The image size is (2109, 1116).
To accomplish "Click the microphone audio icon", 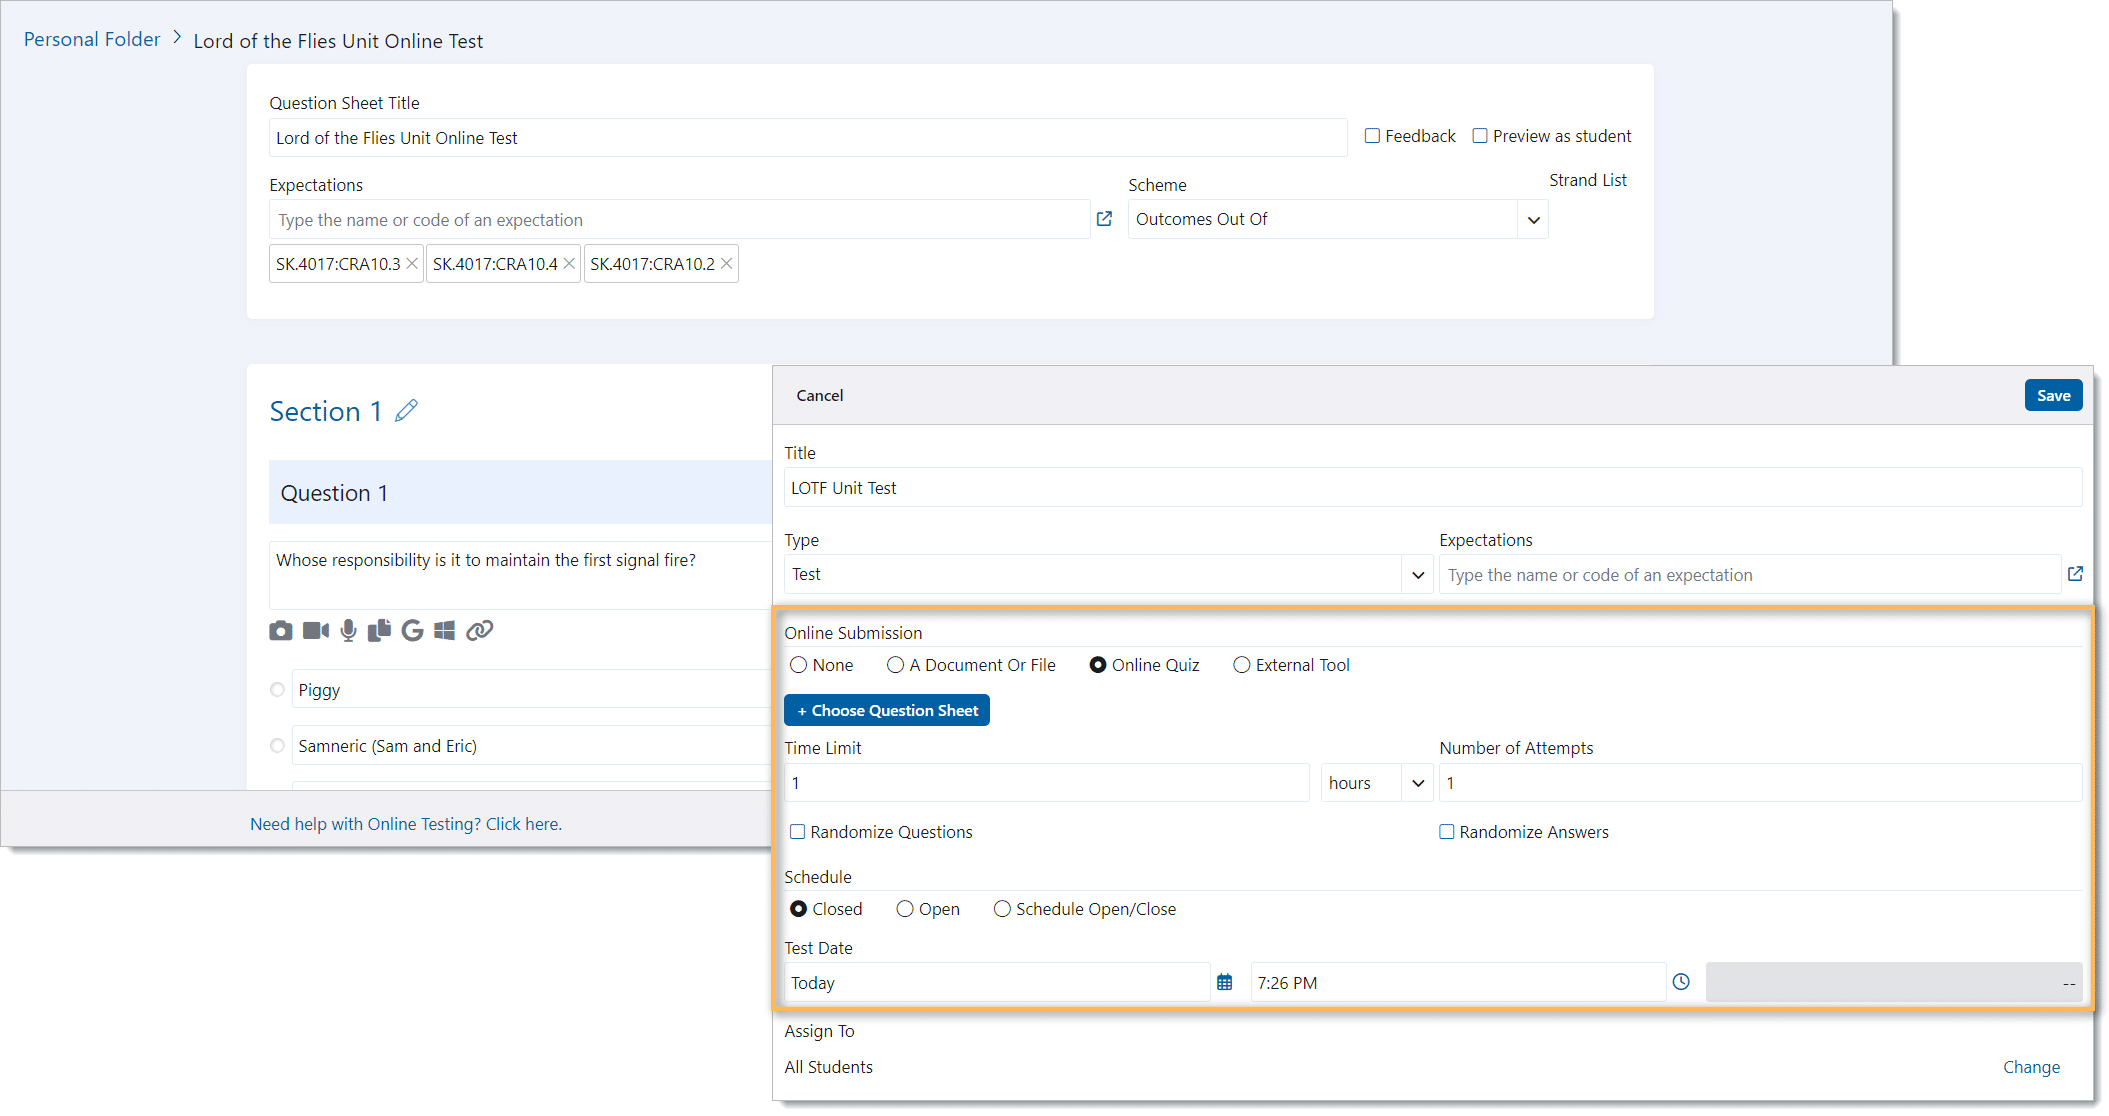I will click(348, 631).
